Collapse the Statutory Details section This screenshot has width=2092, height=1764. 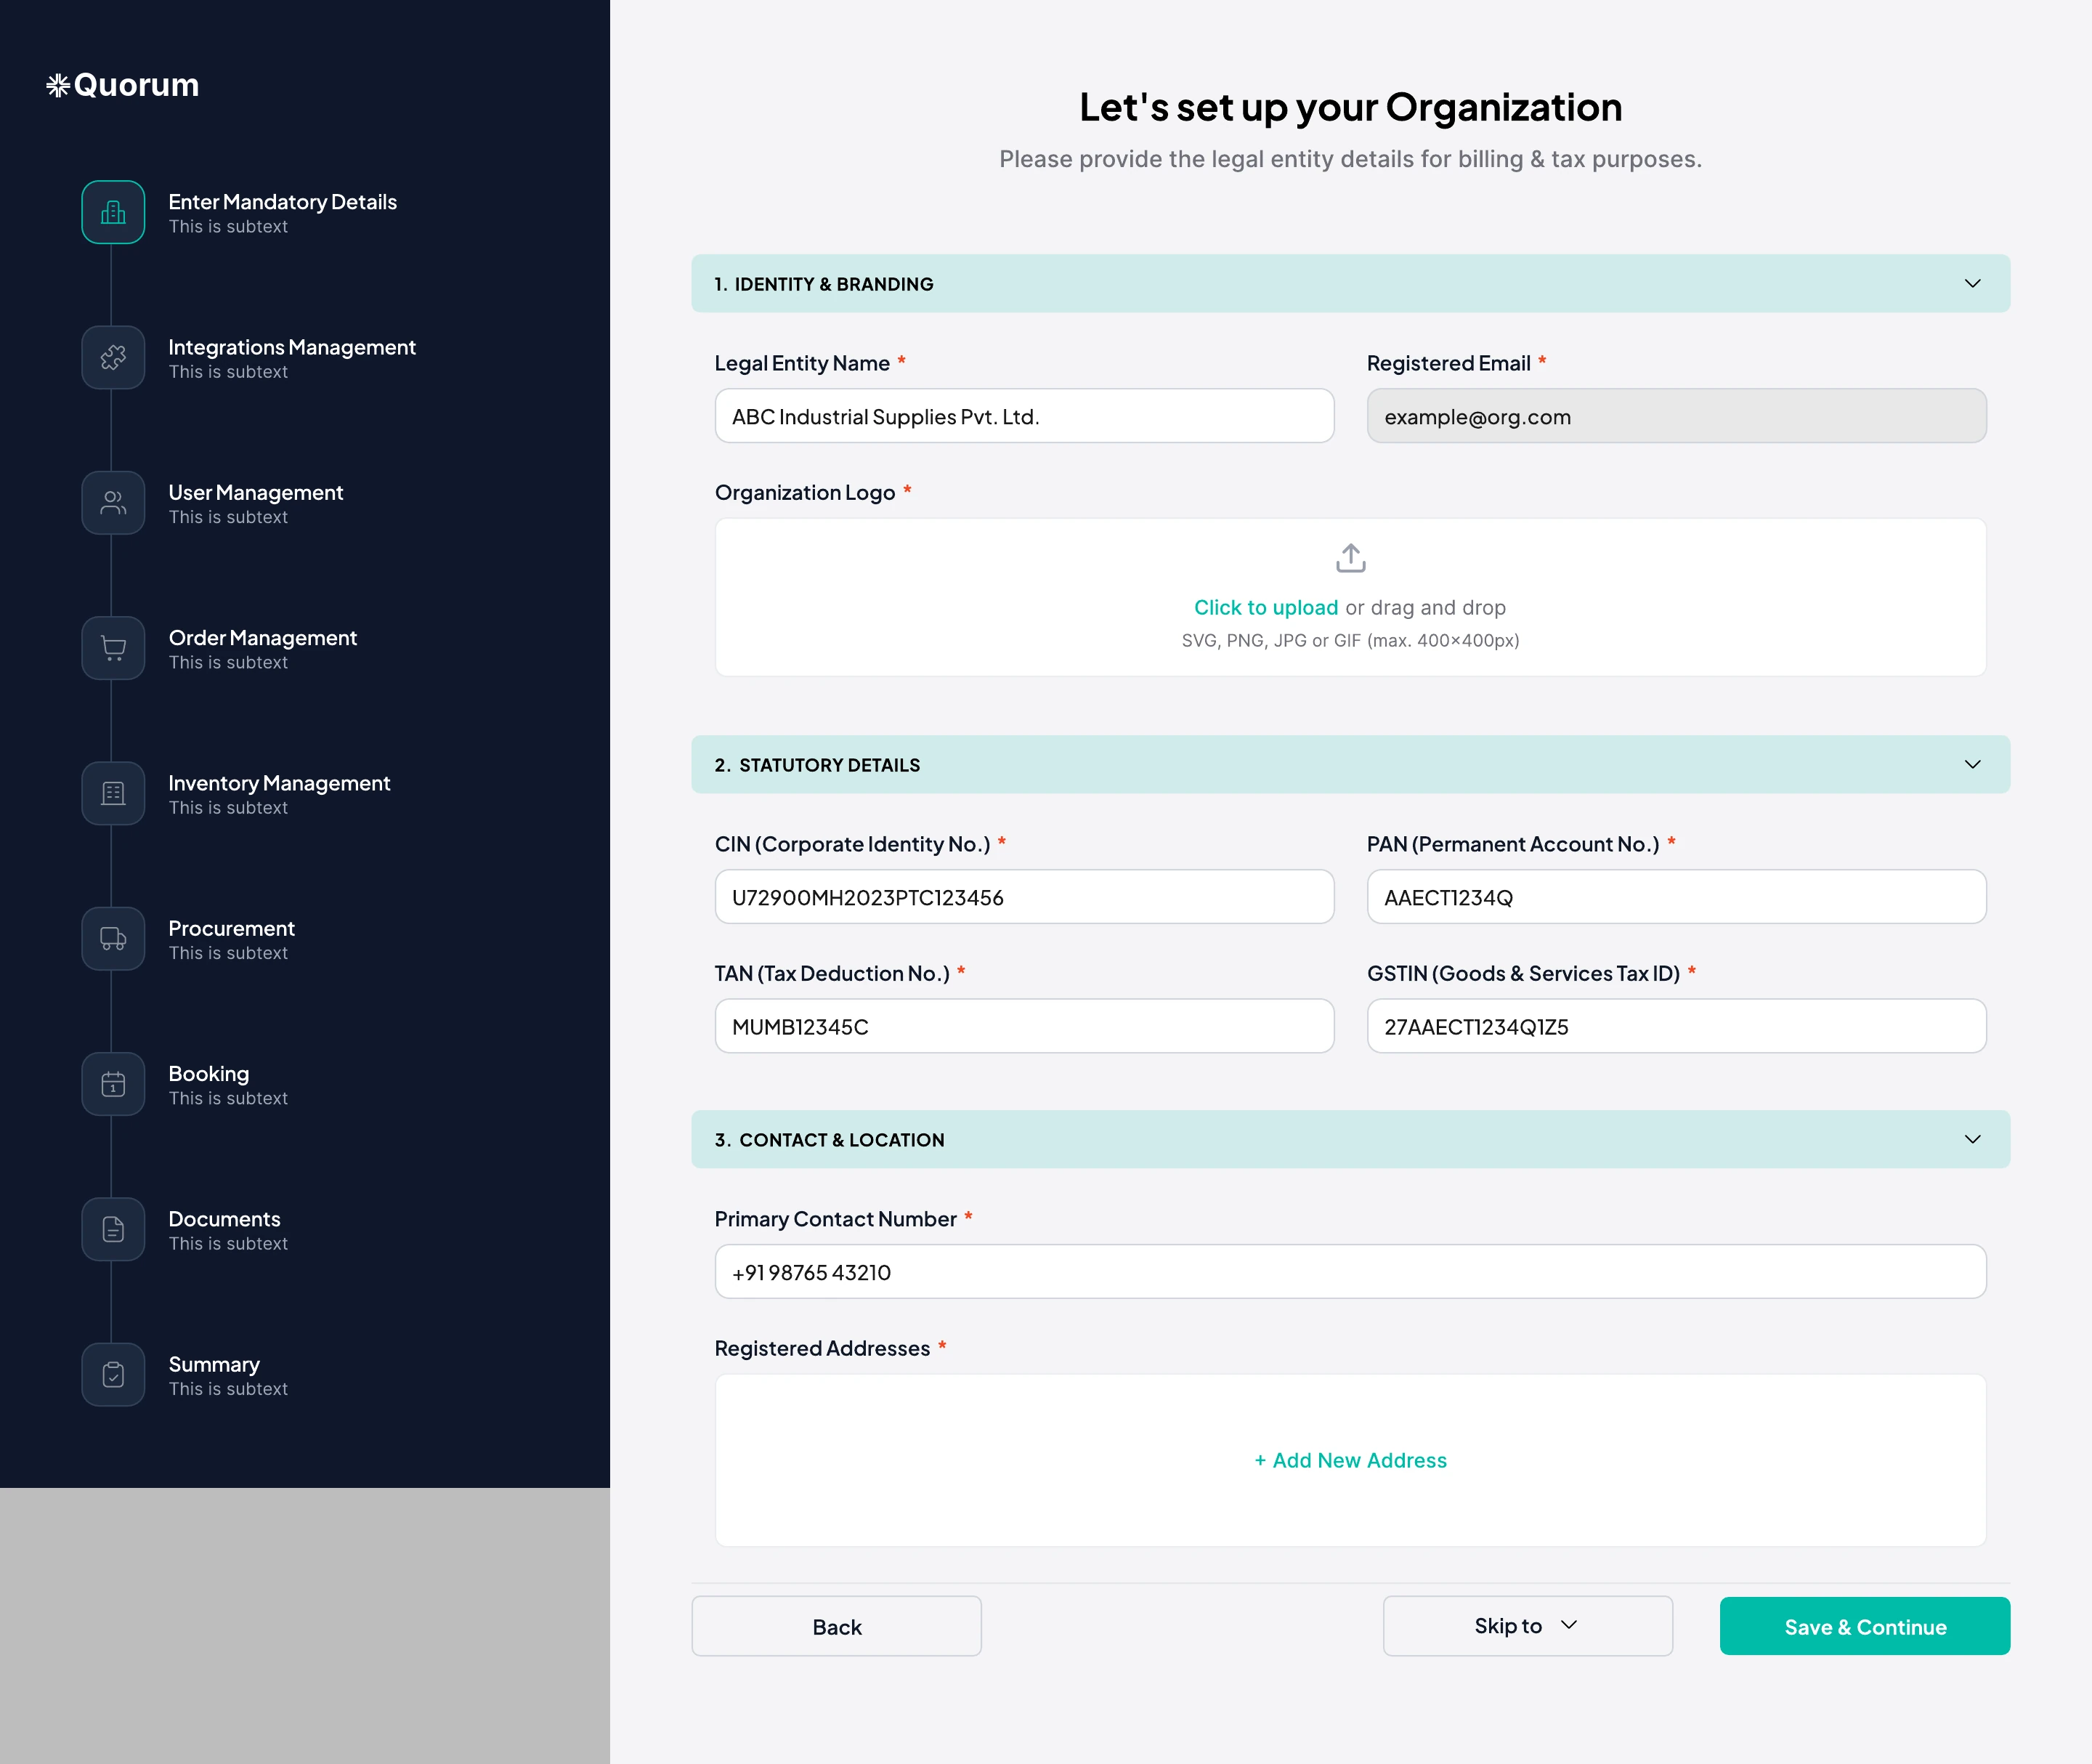pos(1972,764)
